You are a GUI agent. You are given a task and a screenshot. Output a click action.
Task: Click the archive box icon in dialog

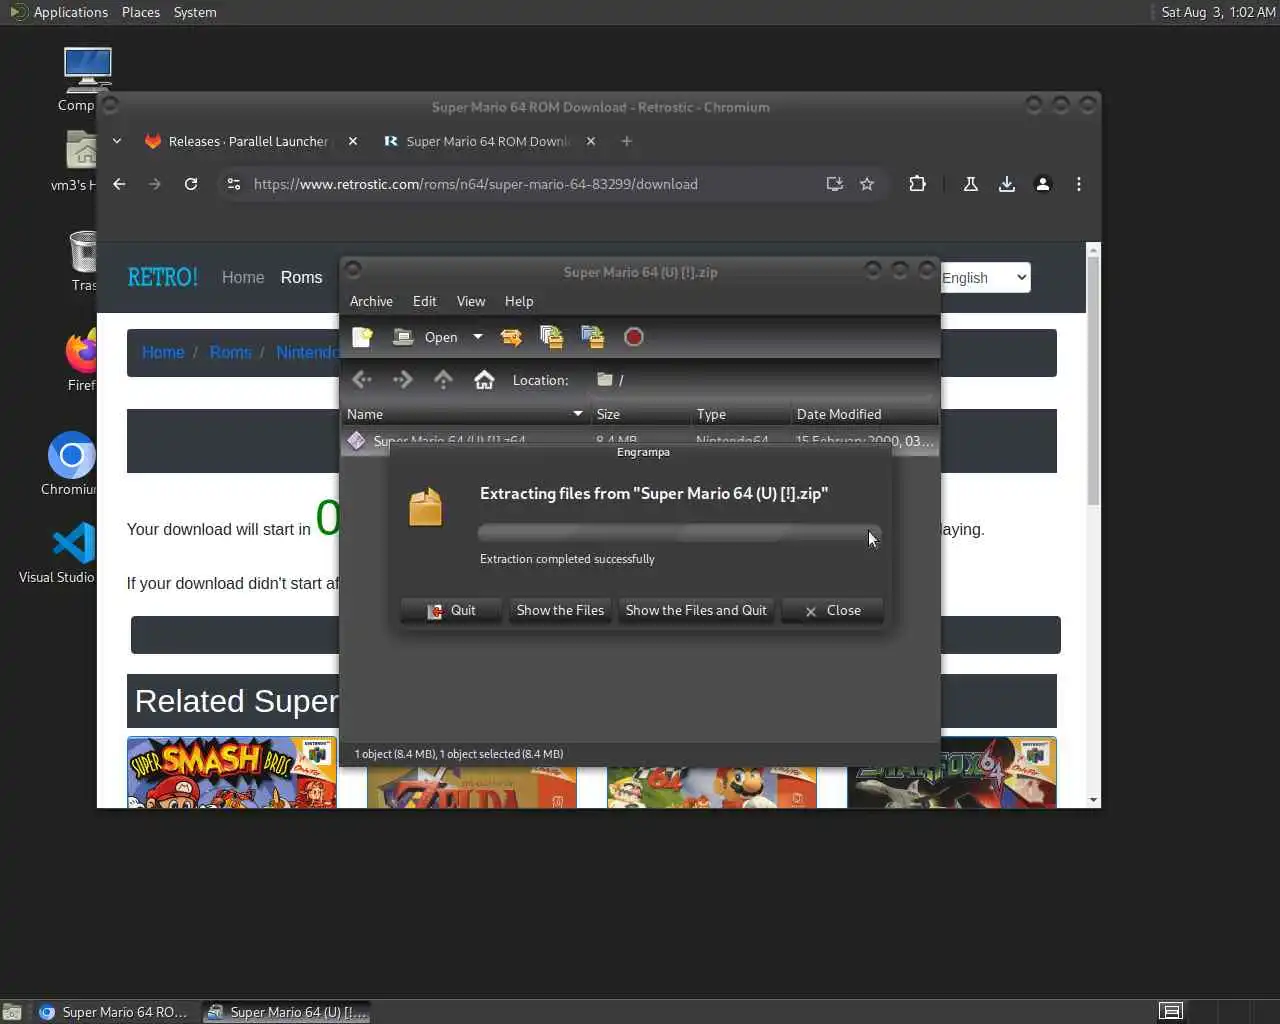coord(426,507)
